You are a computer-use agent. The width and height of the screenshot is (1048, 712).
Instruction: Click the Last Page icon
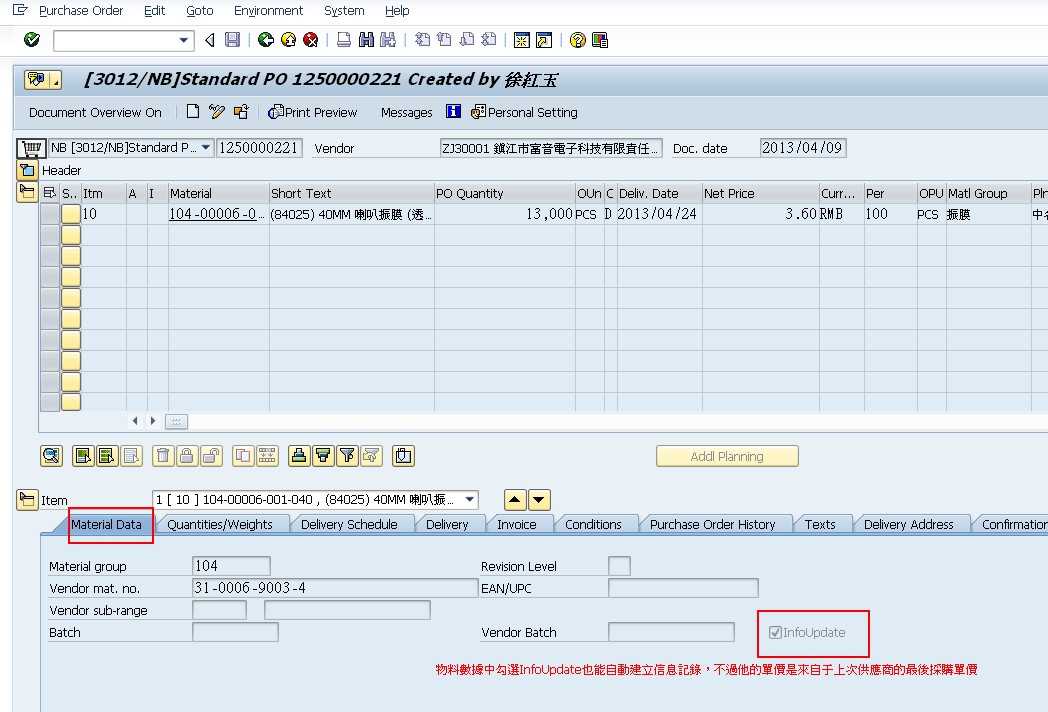489,40
